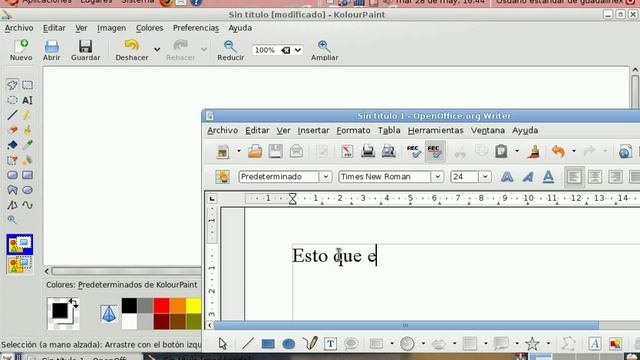Expand the New document arrow in Writer
Viewport: 640px width, 360px height.
[239, 151]
